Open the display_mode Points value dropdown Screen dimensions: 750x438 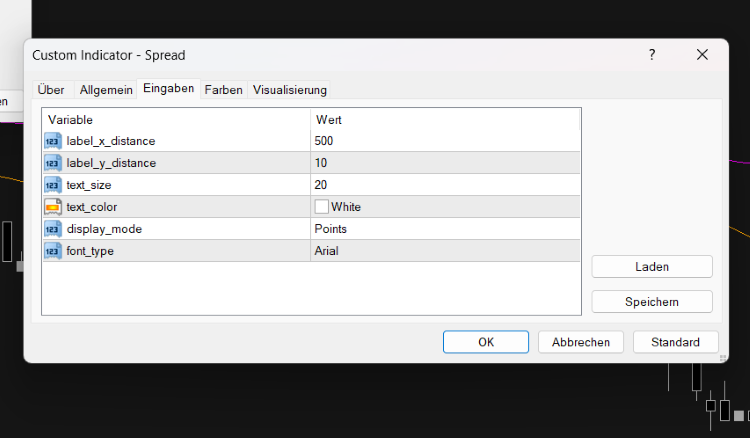(445, 229)
